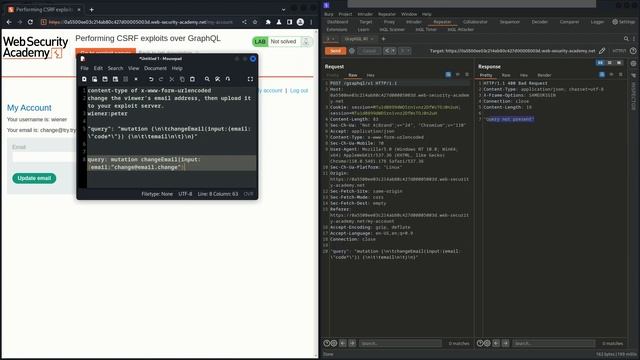
Task: Select the Response Render tab
Action: click(544, 75)
